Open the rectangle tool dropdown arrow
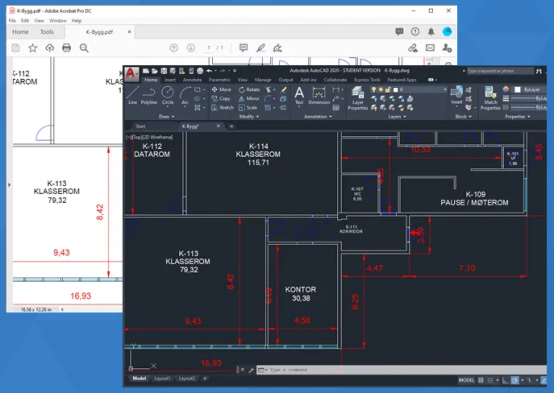This screenshot has width=554, height=394. 204,89
